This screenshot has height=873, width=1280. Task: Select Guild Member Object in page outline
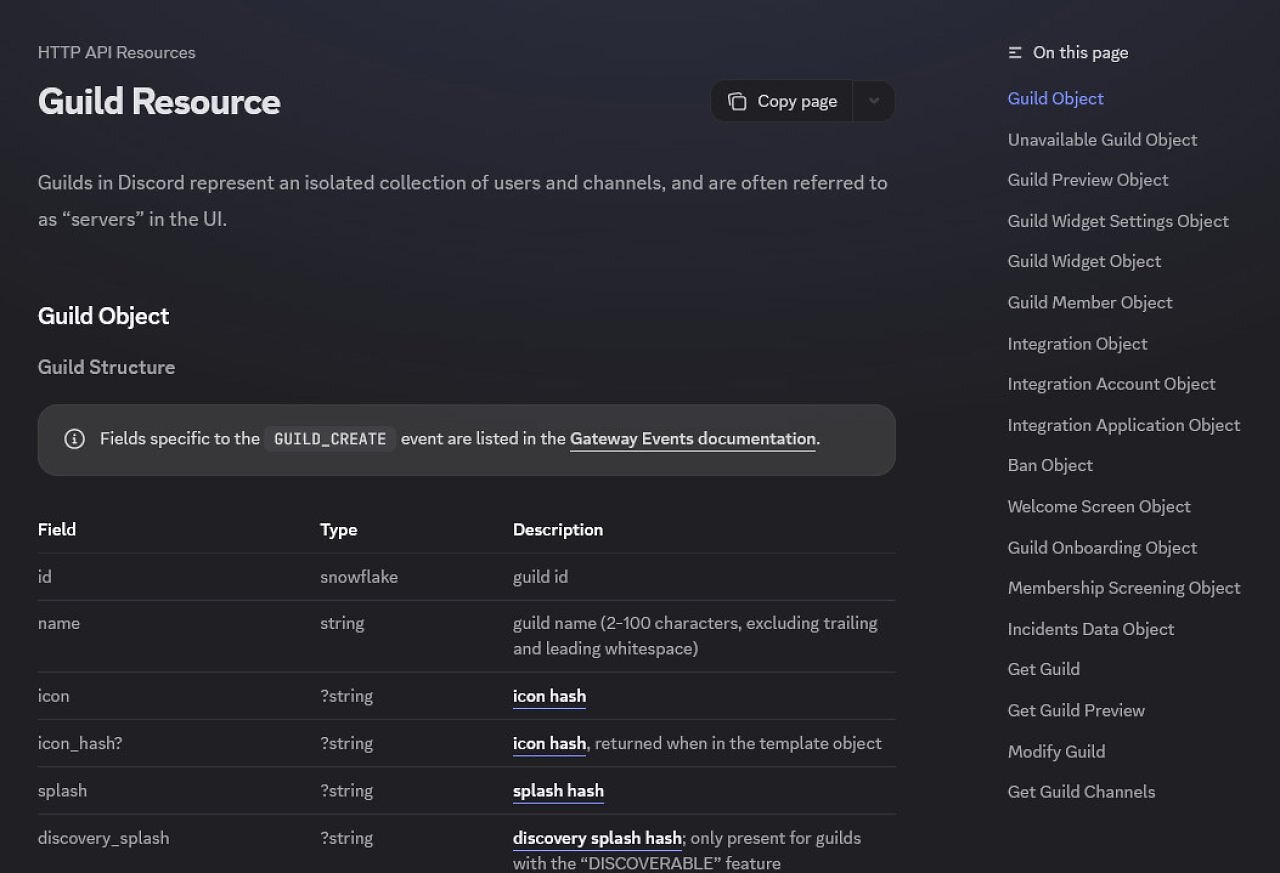1090,302
